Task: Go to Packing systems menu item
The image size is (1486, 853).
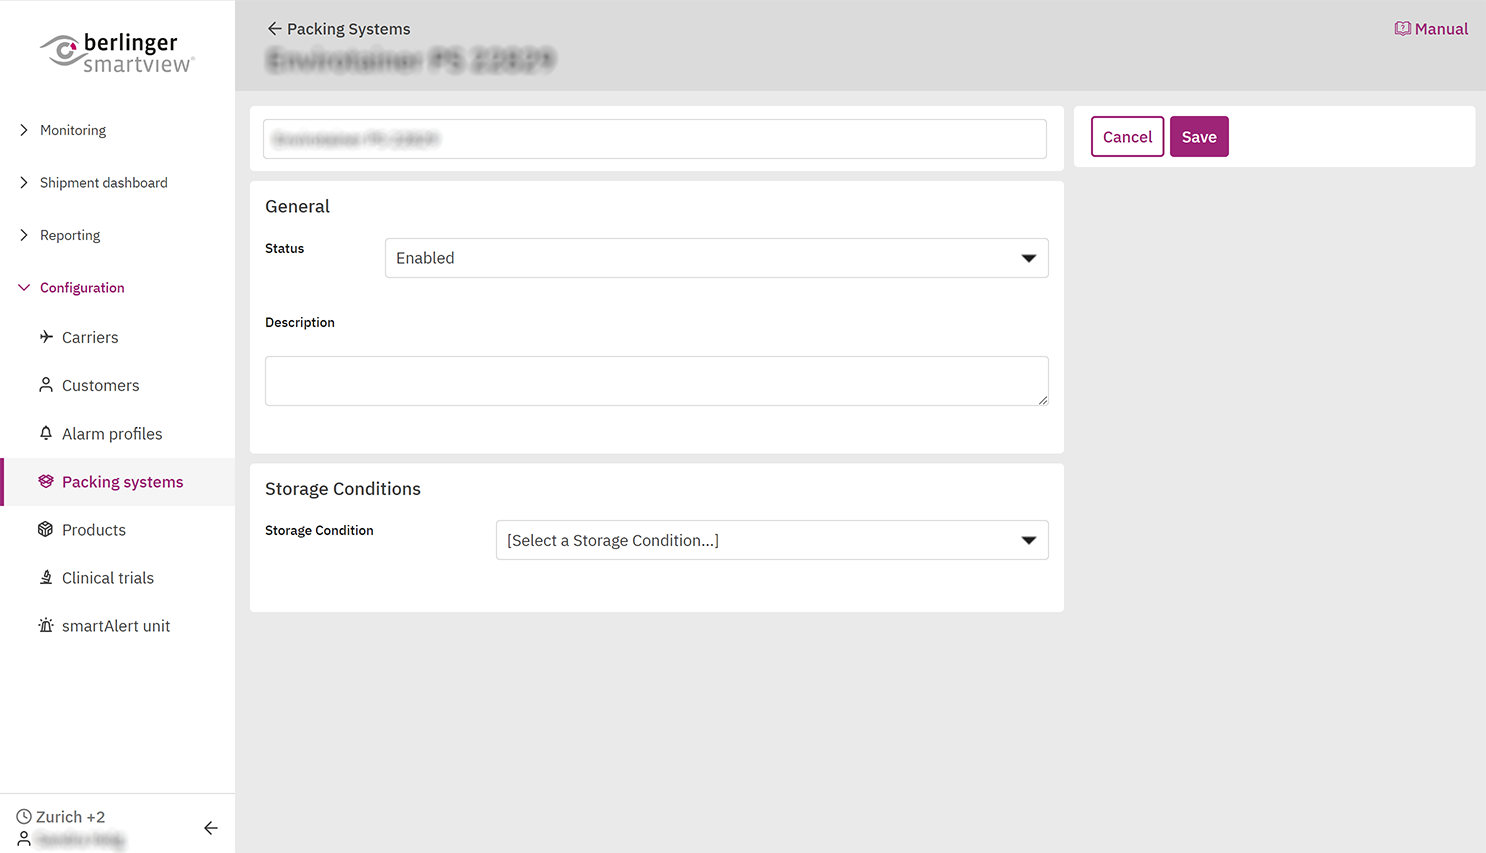Action: coord(118,482)
